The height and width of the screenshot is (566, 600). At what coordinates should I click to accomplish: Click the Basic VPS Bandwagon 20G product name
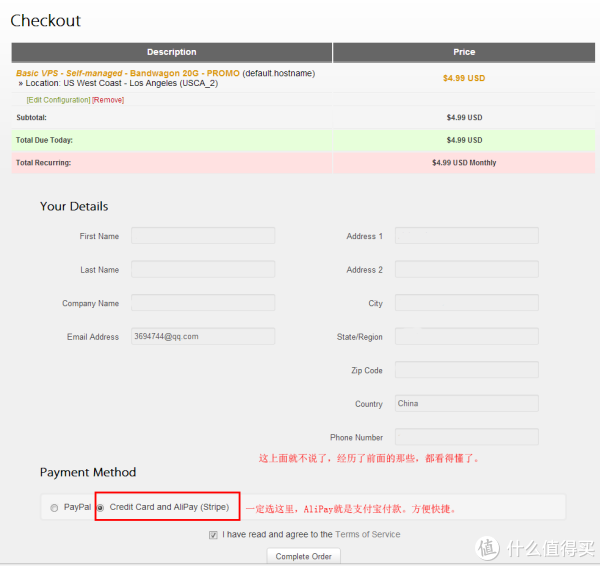pyautogui.click(x=127, y=73)
